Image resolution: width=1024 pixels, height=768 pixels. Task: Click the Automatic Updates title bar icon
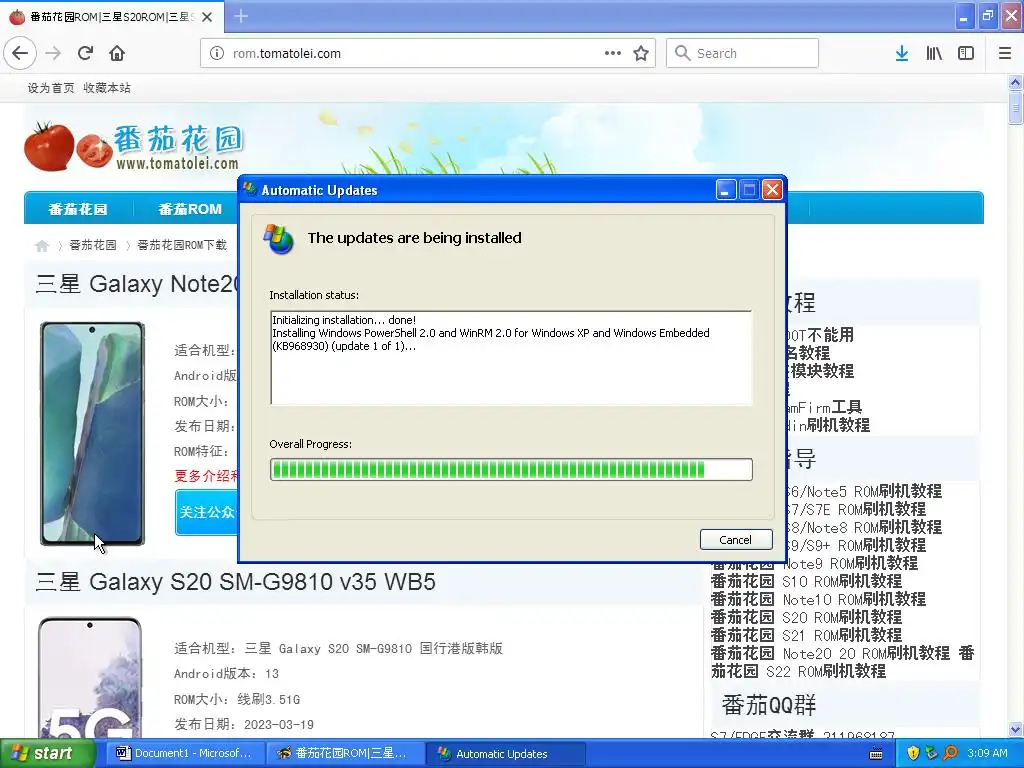tap(249, 190)
